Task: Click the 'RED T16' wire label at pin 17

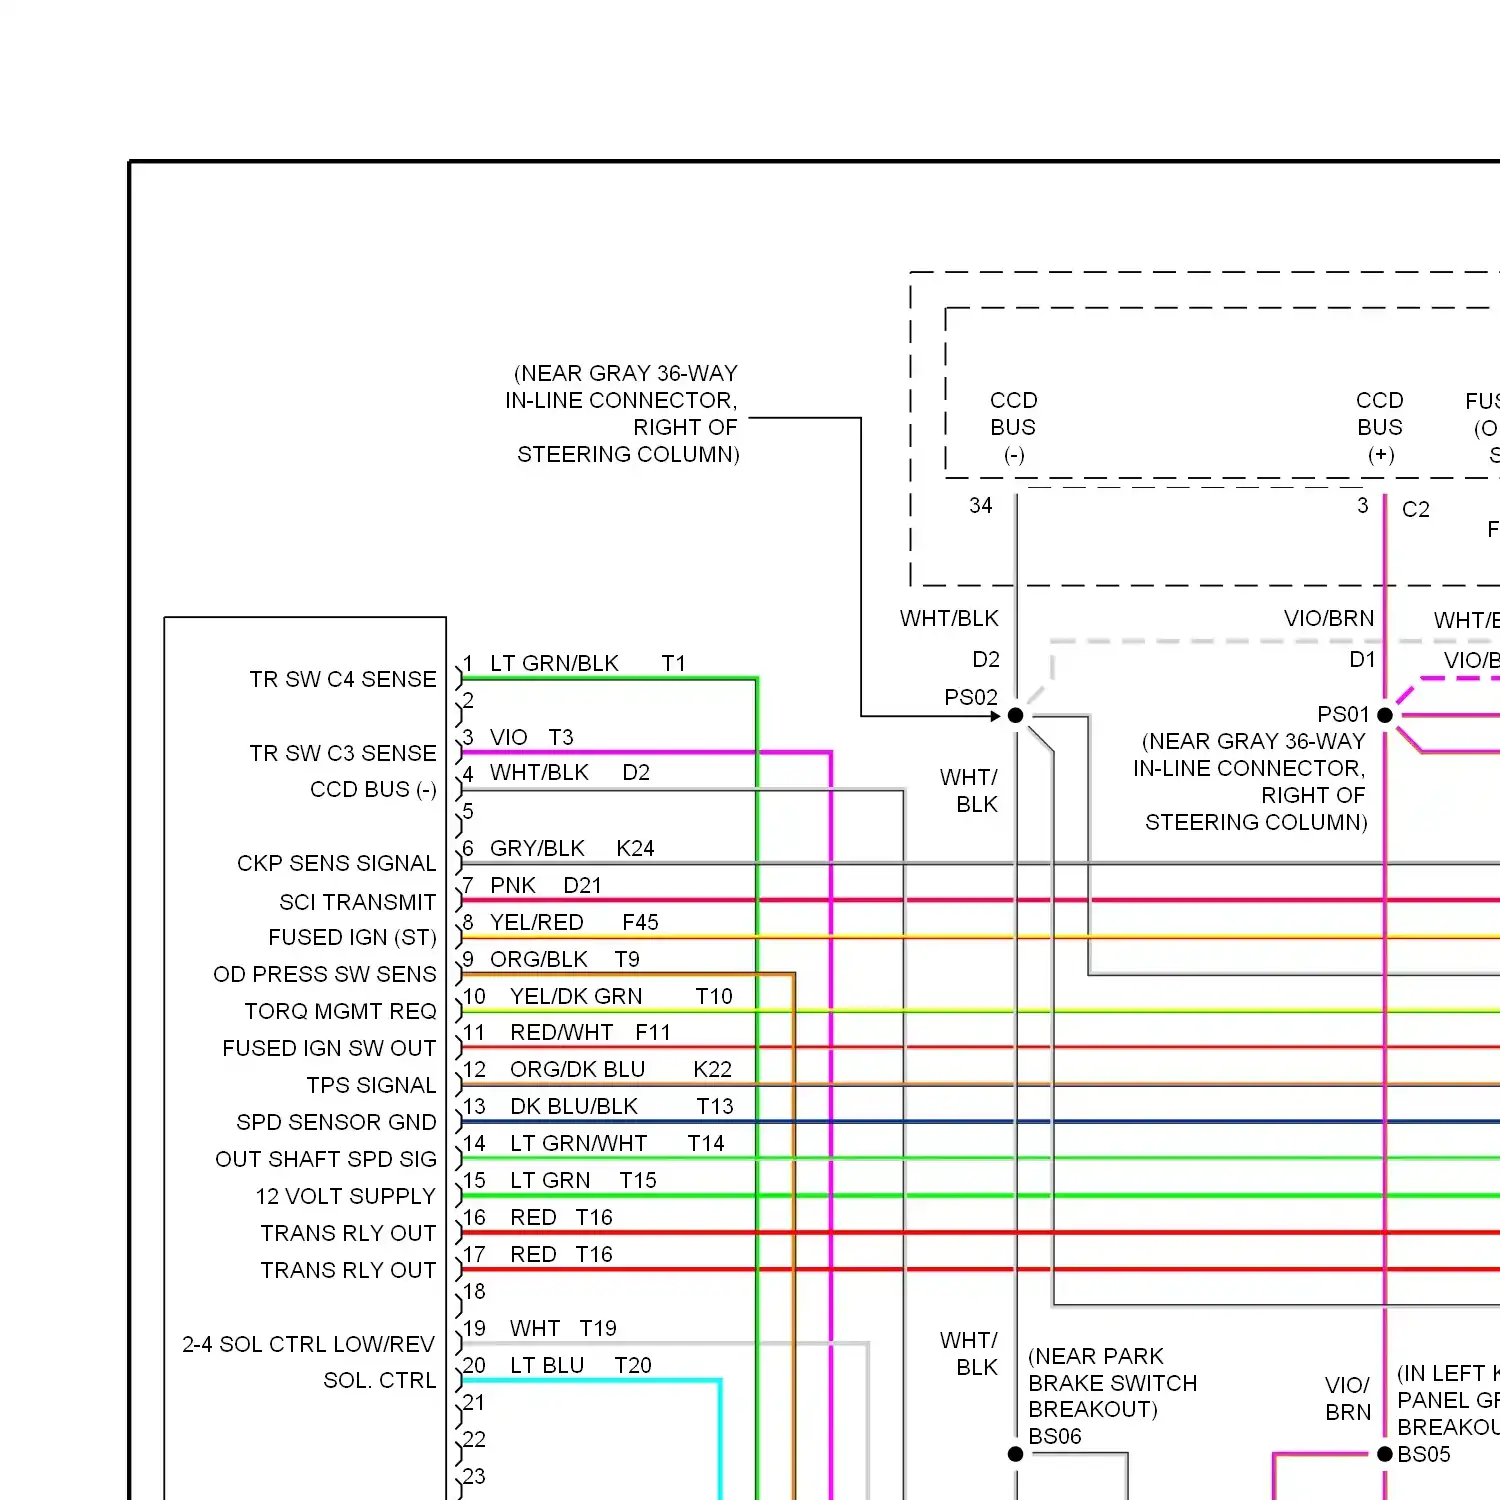Action: pos(561,1254)
